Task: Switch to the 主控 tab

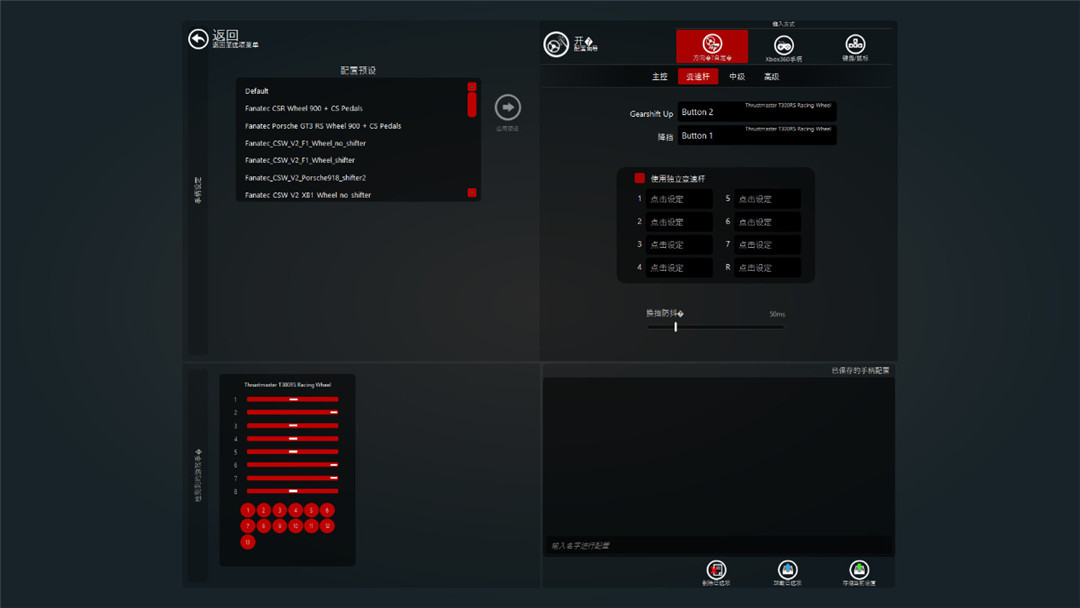Action: click(x=660, y=76)
